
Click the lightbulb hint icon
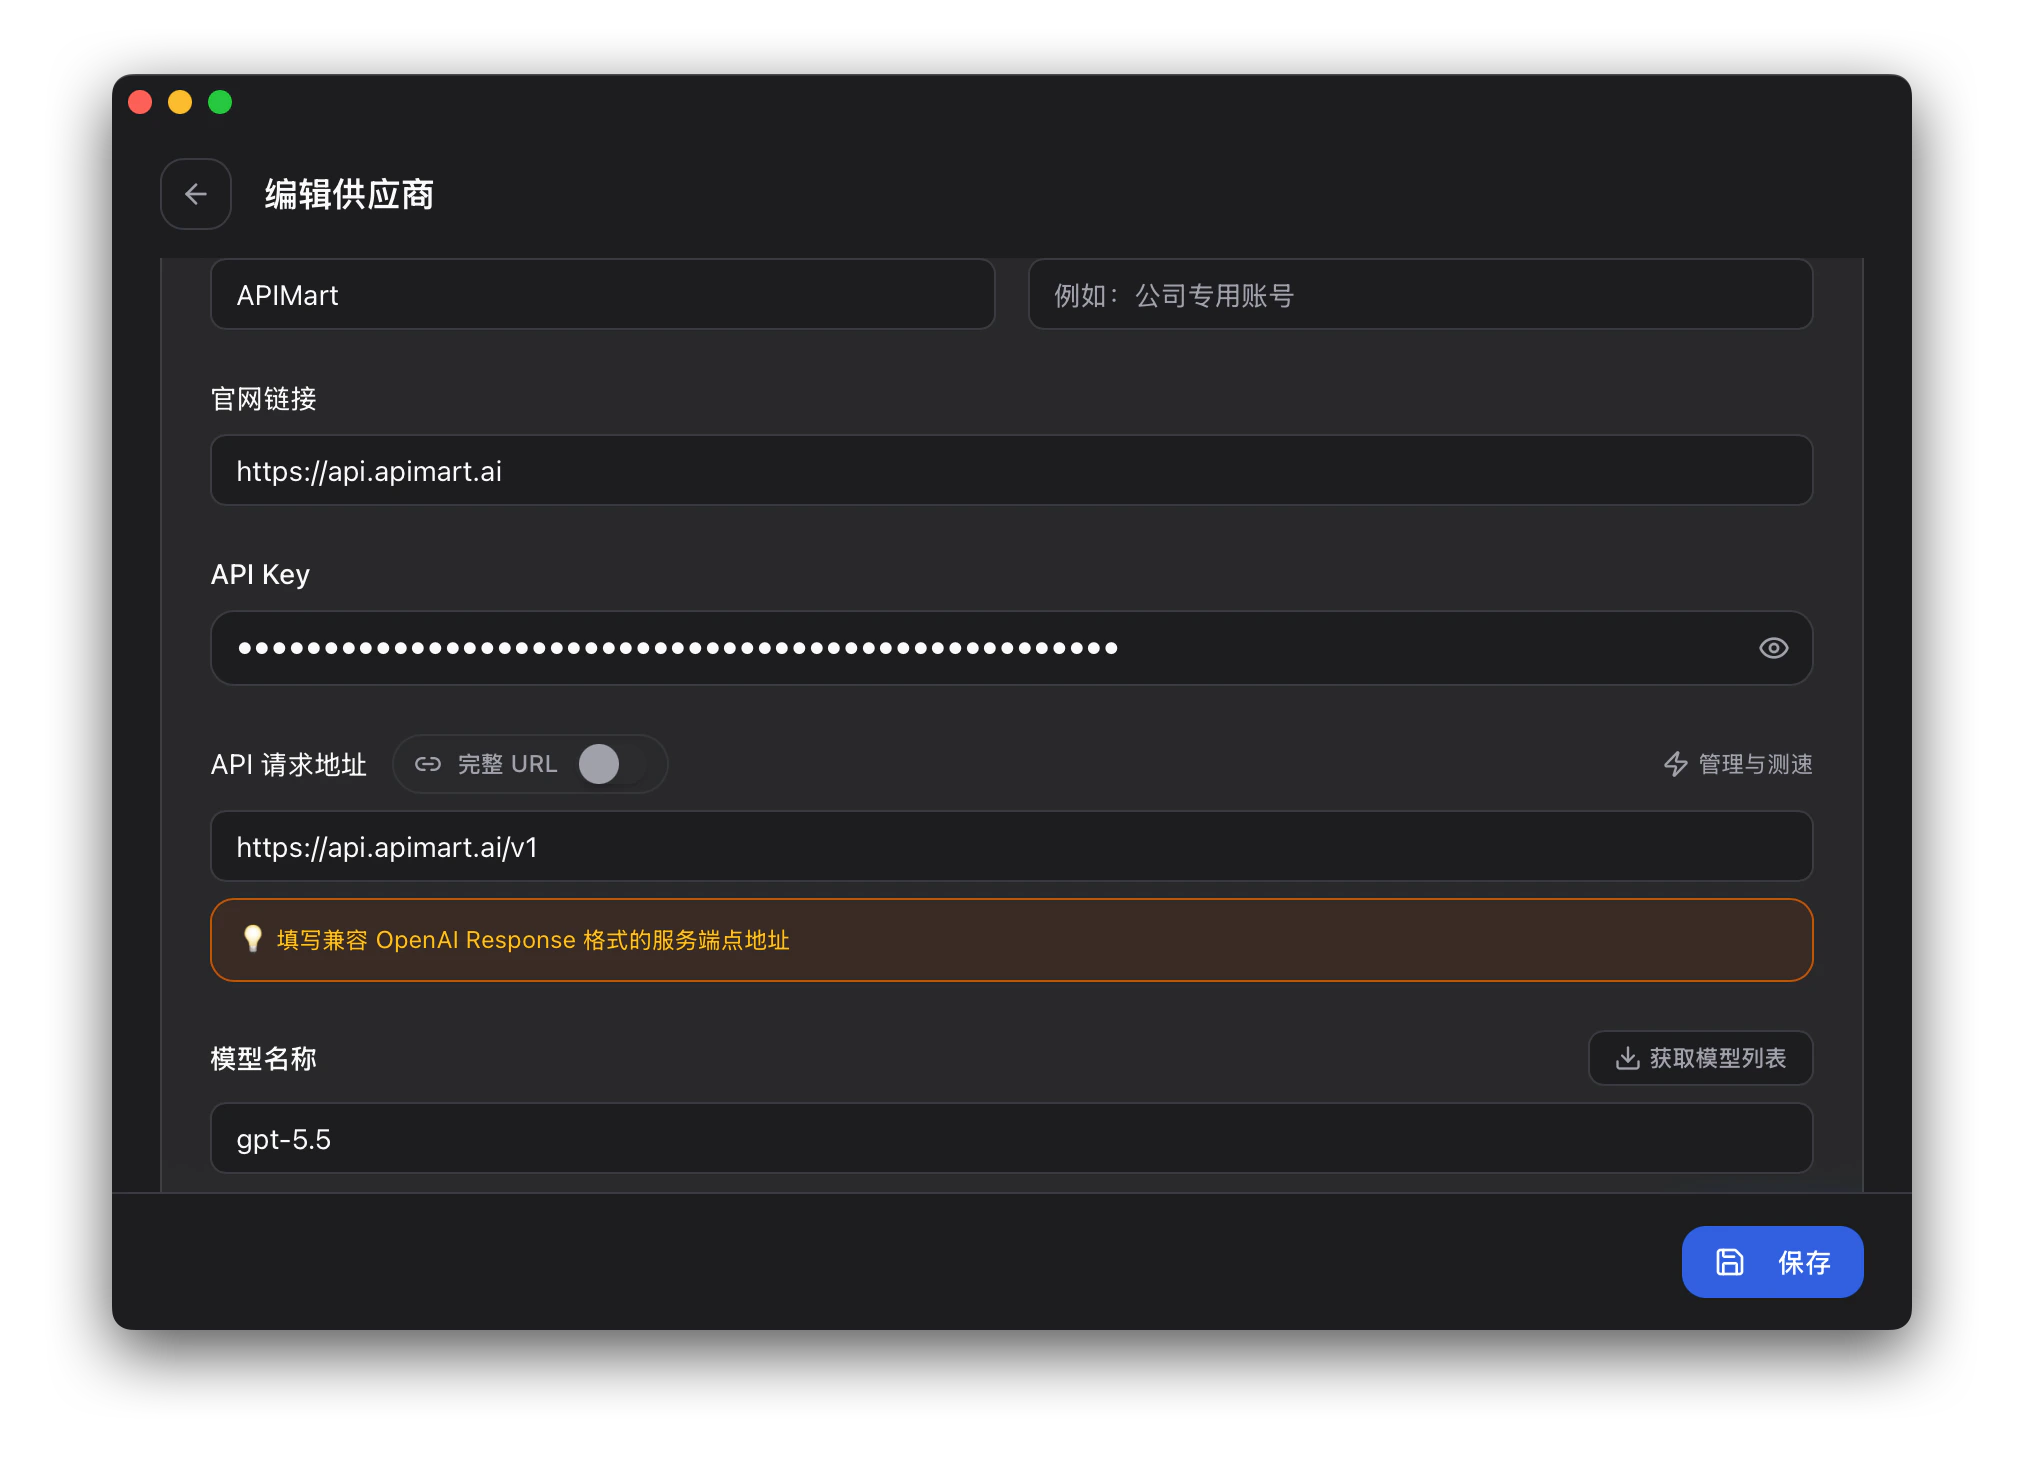coord(253,939)
